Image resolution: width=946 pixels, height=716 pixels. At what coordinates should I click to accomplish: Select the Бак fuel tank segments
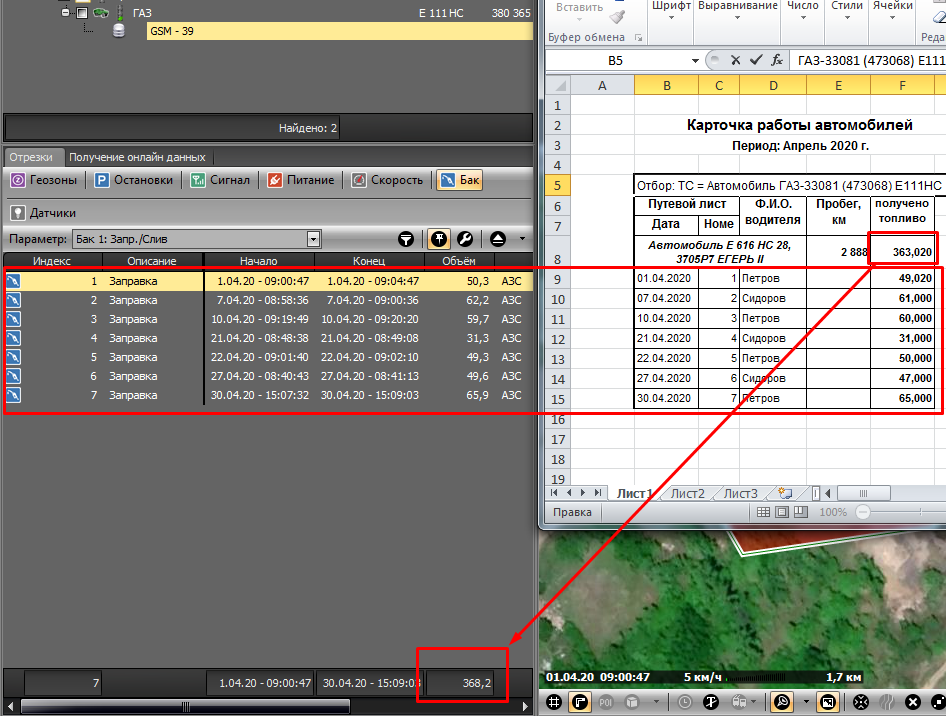click(460, 180)
